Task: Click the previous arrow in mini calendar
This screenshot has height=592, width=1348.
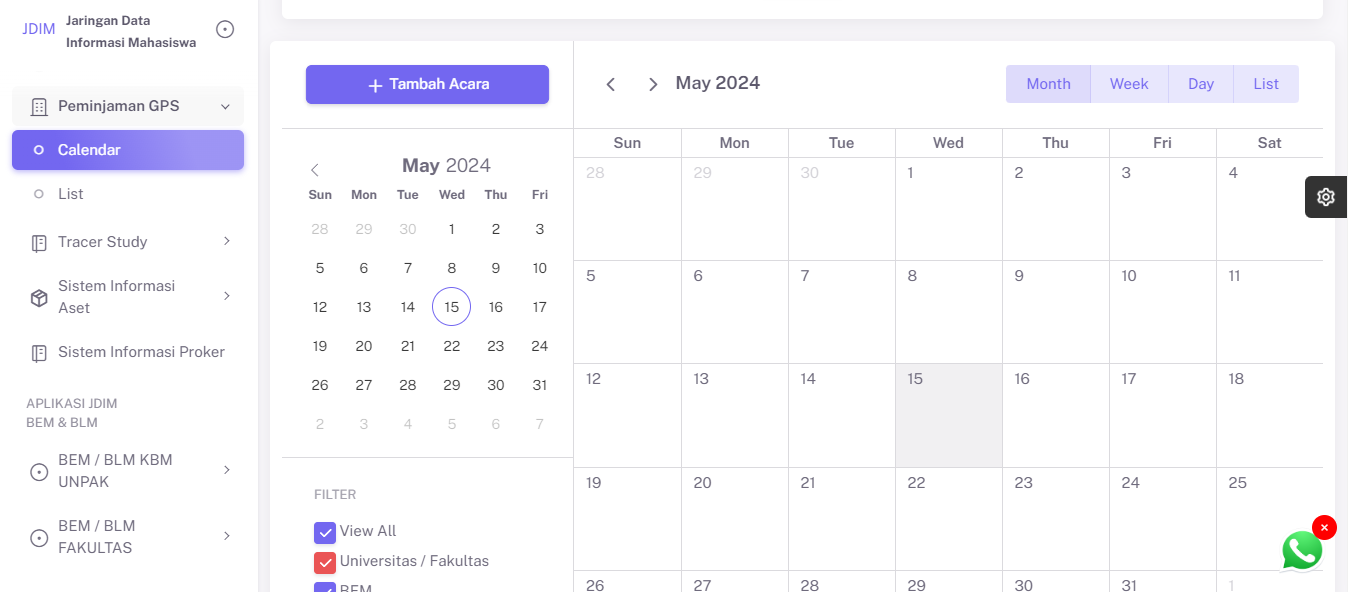Action: 315,170
